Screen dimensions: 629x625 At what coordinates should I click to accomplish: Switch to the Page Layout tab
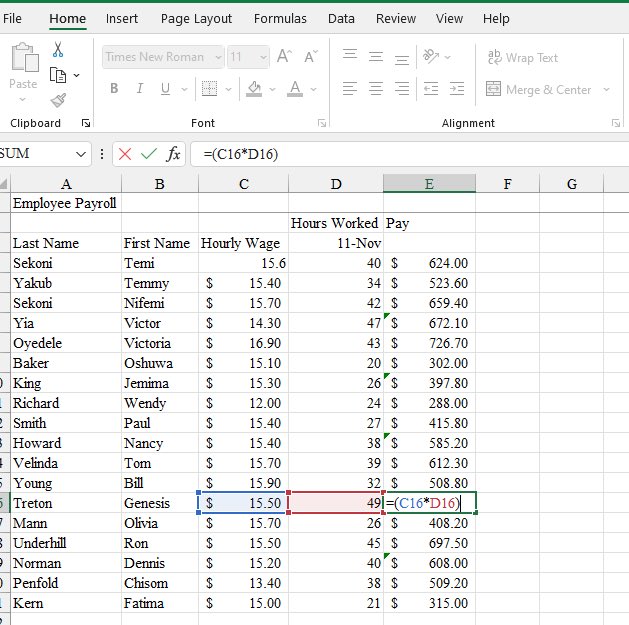point(196,18)
